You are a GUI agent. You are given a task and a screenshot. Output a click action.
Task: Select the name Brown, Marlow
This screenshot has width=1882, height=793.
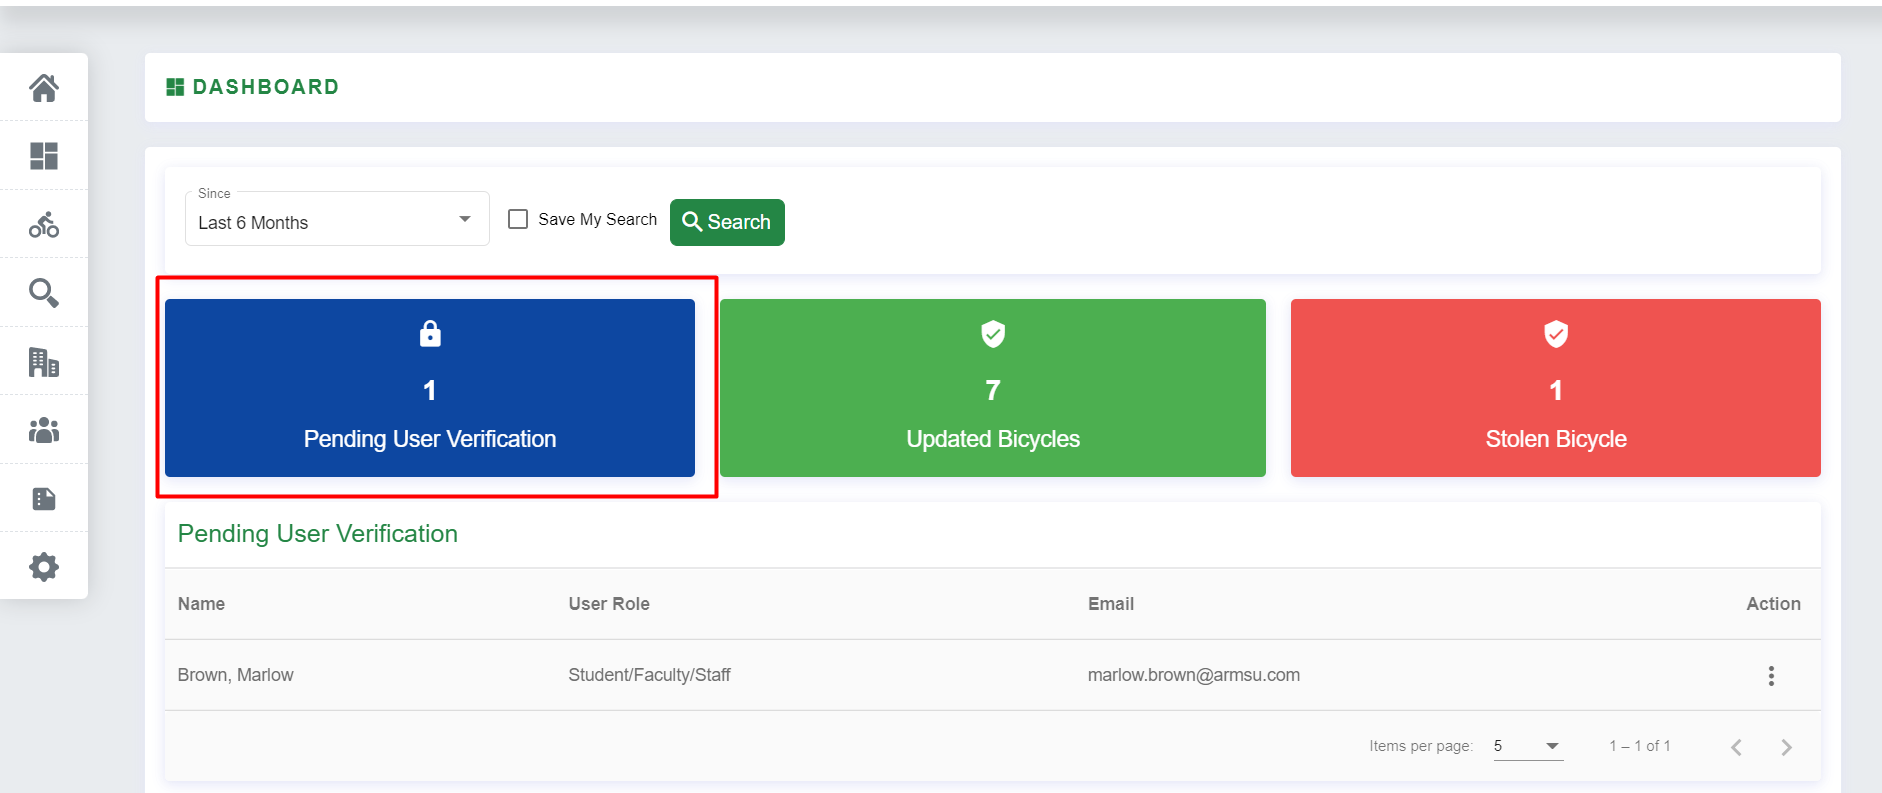tap(236, 675)
